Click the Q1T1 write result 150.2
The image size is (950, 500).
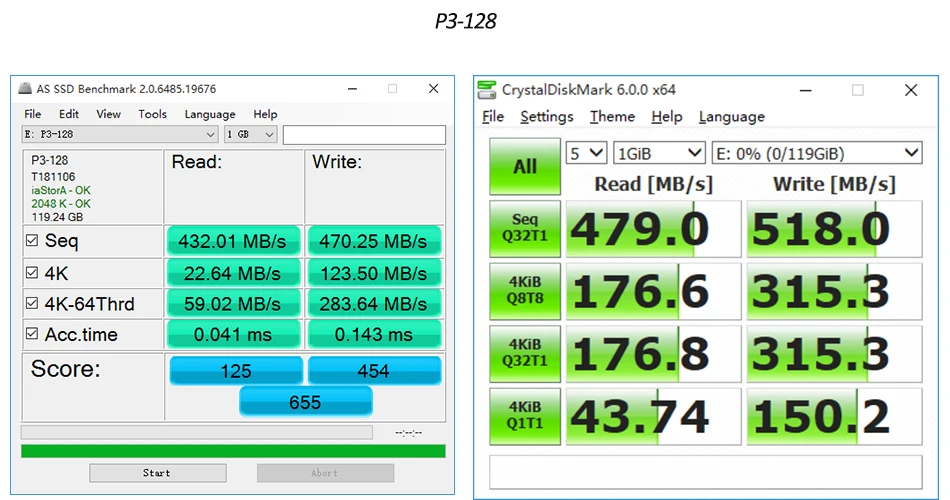(x=834, y=416)
